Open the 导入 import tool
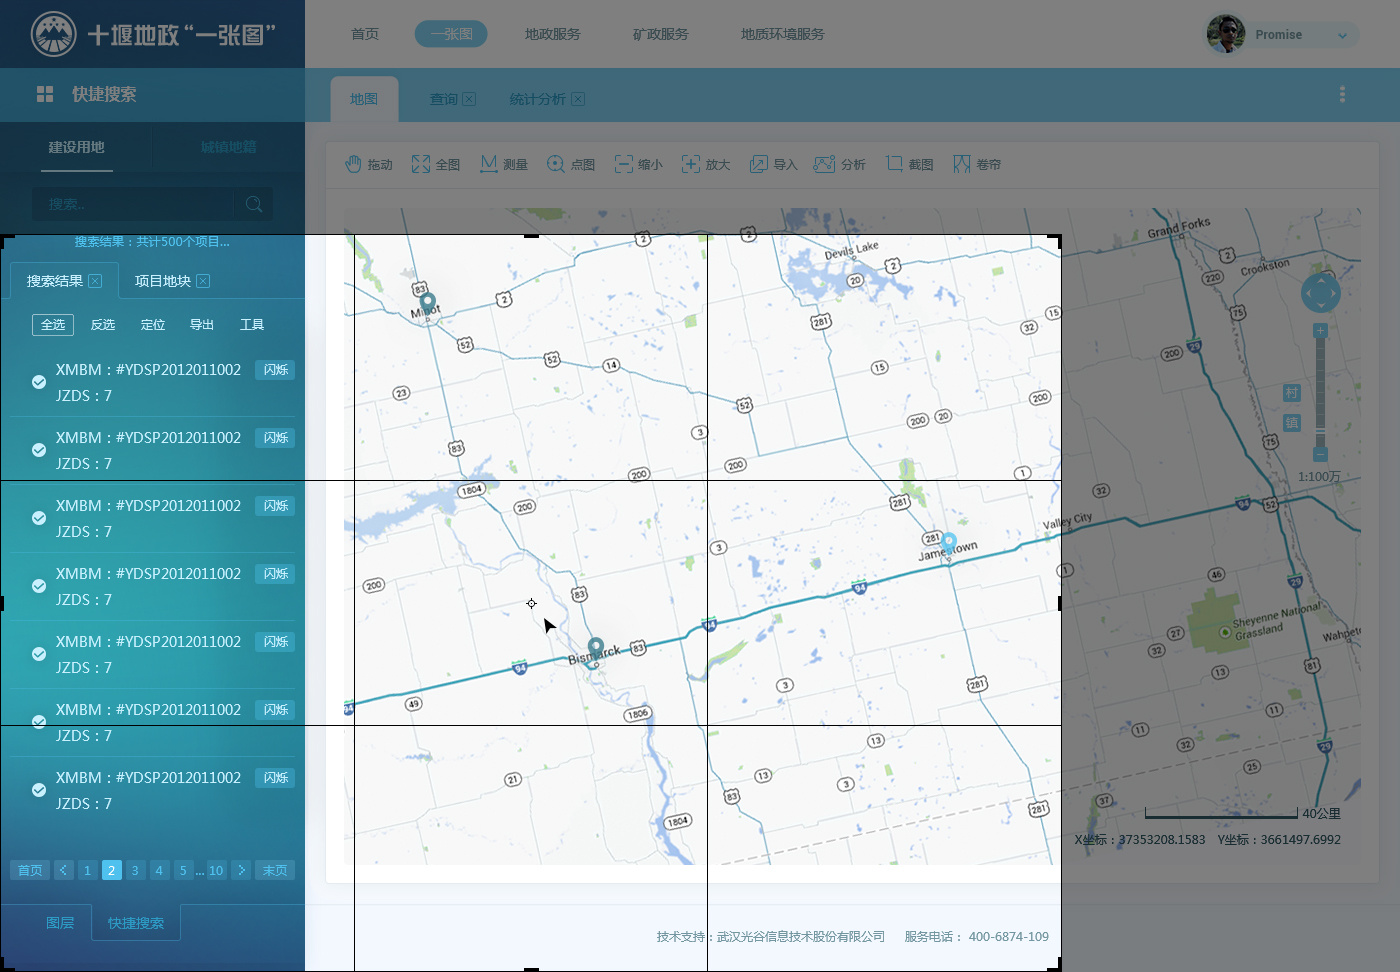The image size is (1400, 972). coord(773,164)
